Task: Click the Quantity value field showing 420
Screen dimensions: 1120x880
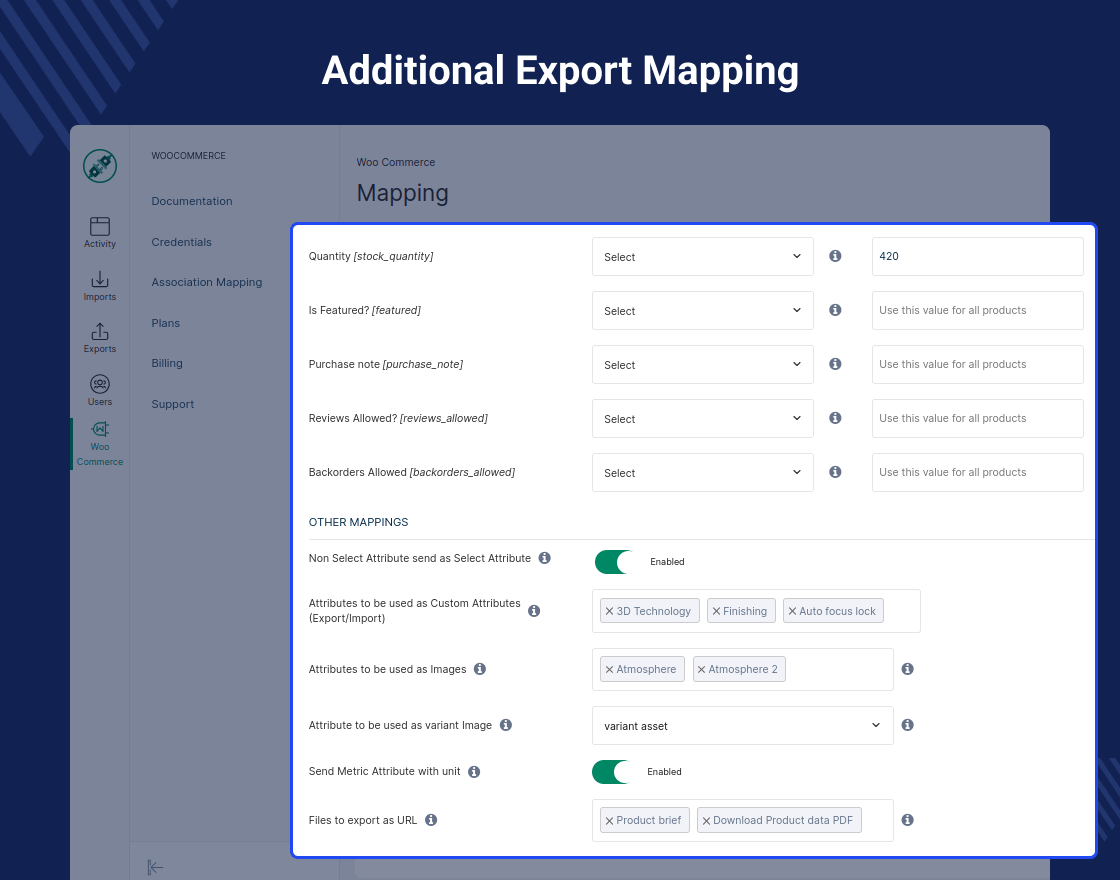Action: point(977,256)
